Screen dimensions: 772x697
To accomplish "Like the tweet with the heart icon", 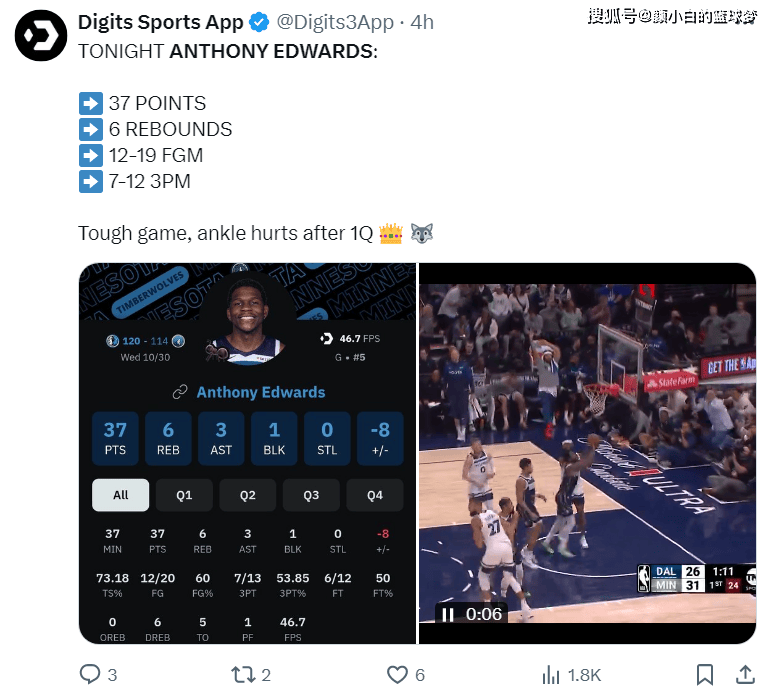I will click(397, 674).
